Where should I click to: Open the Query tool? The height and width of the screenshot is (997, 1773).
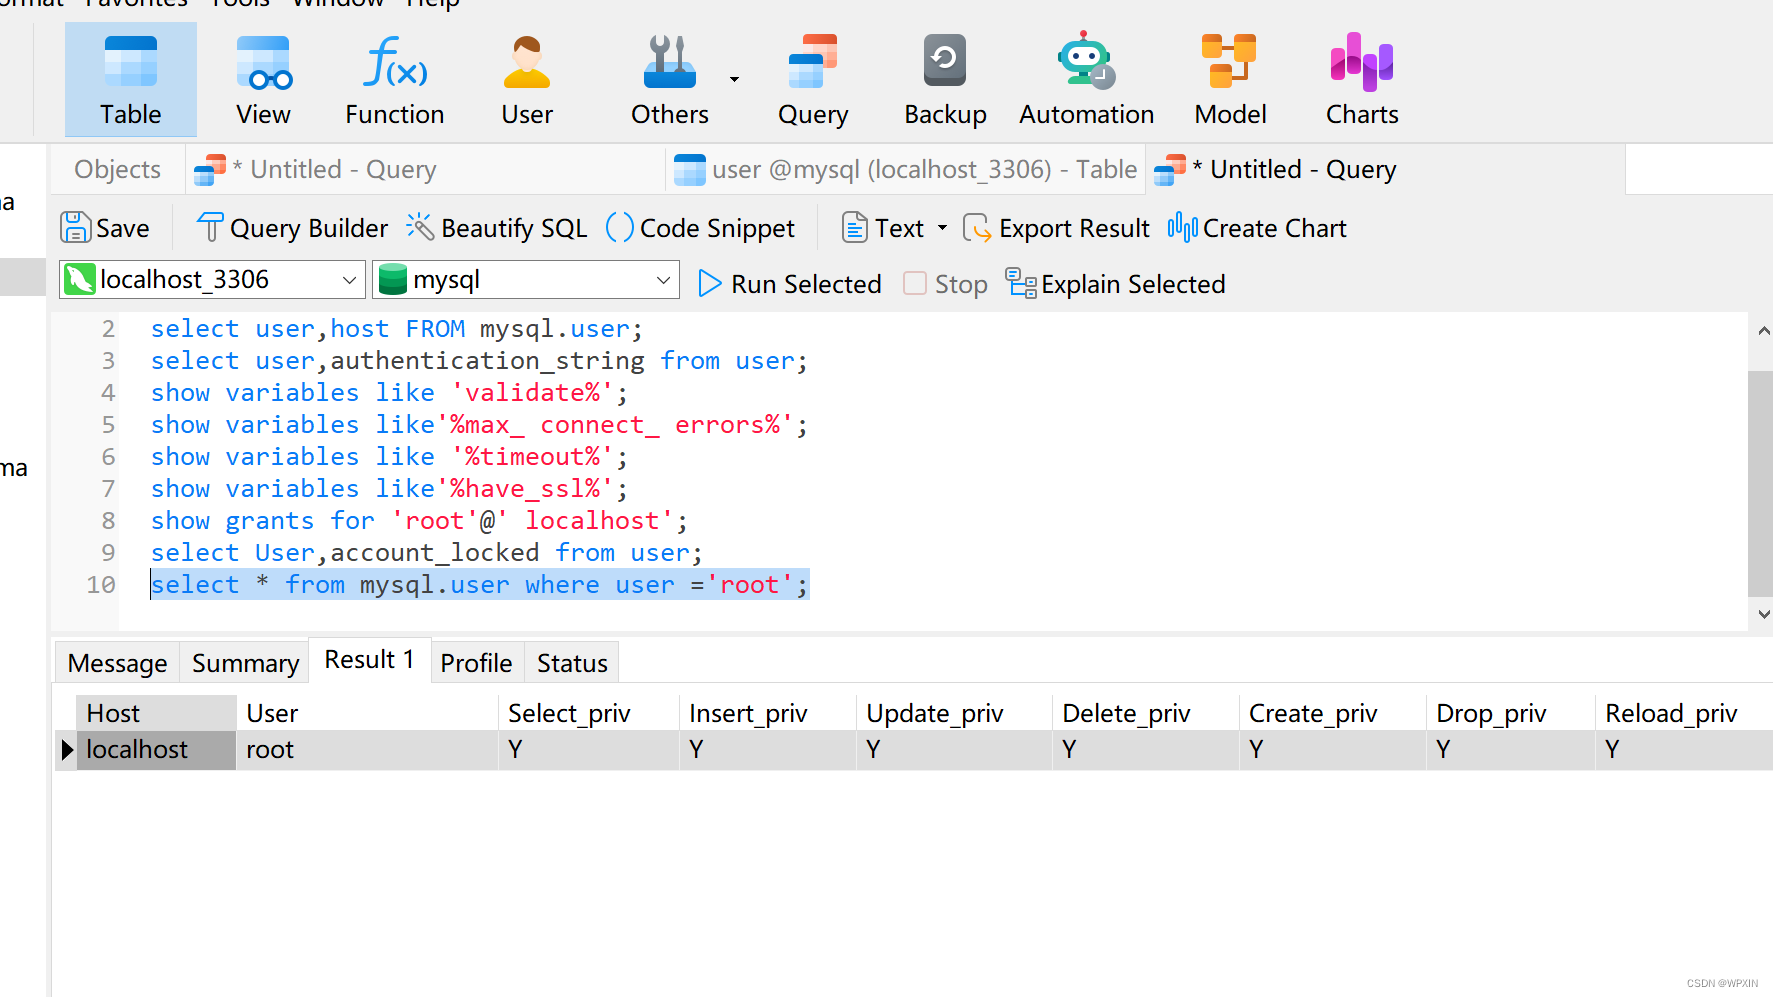click(x=812, y=78)
